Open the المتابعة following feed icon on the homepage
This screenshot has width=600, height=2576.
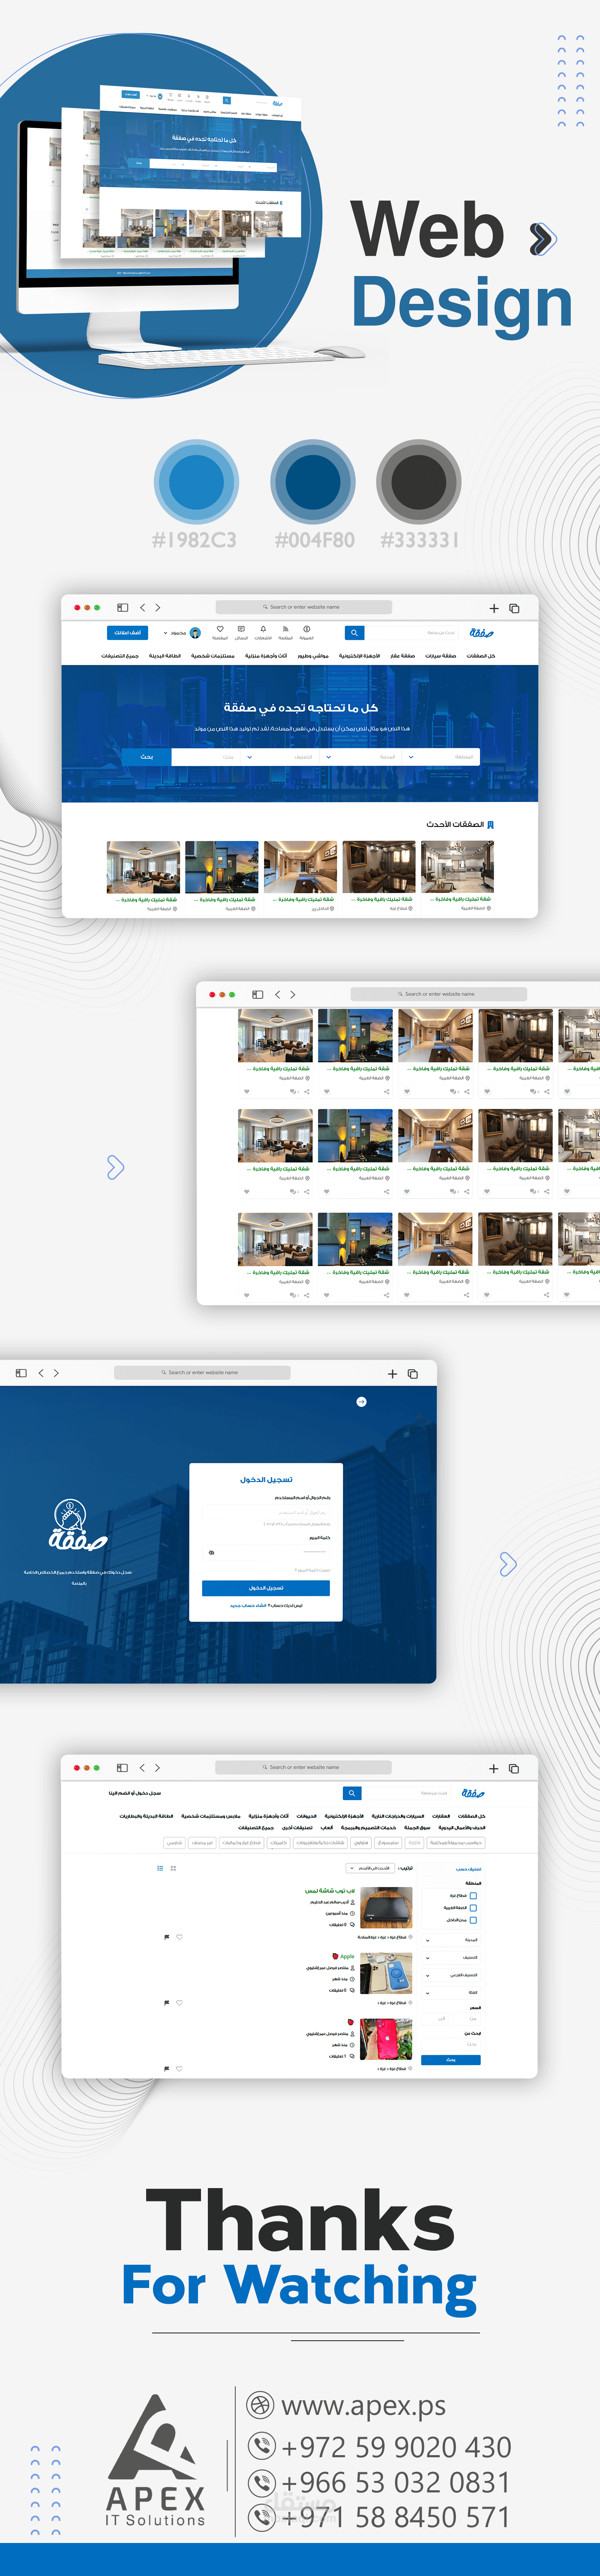[285, 630]
